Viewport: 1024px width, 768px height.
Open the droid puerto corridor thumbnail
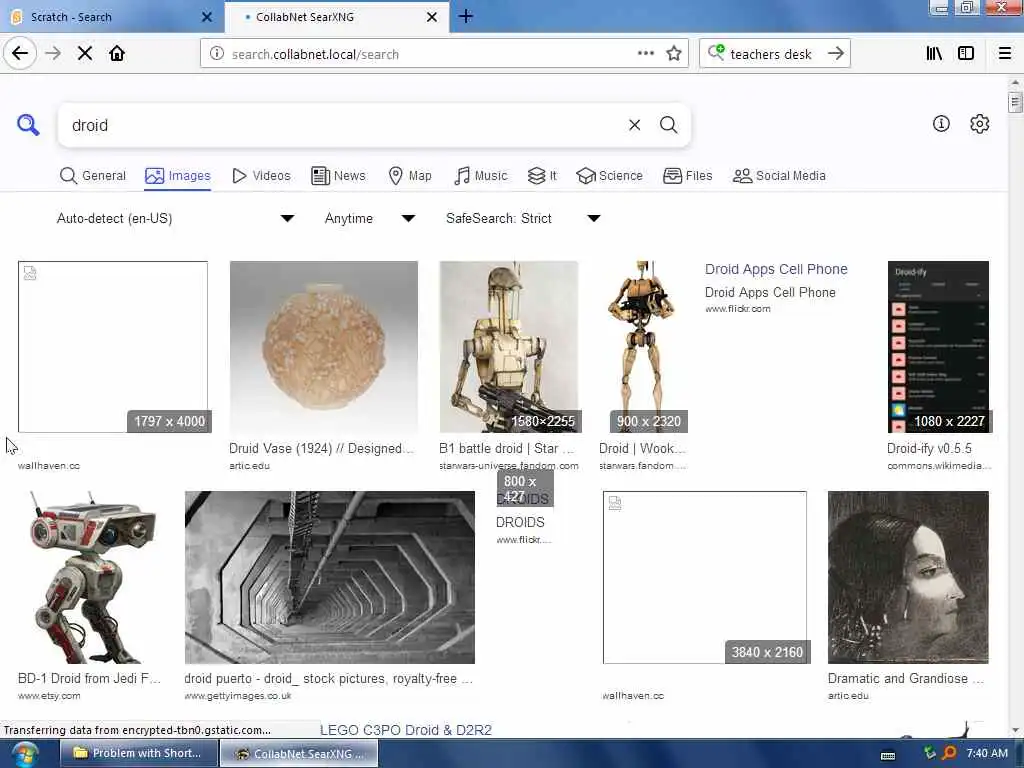click(x=330, y=577)
